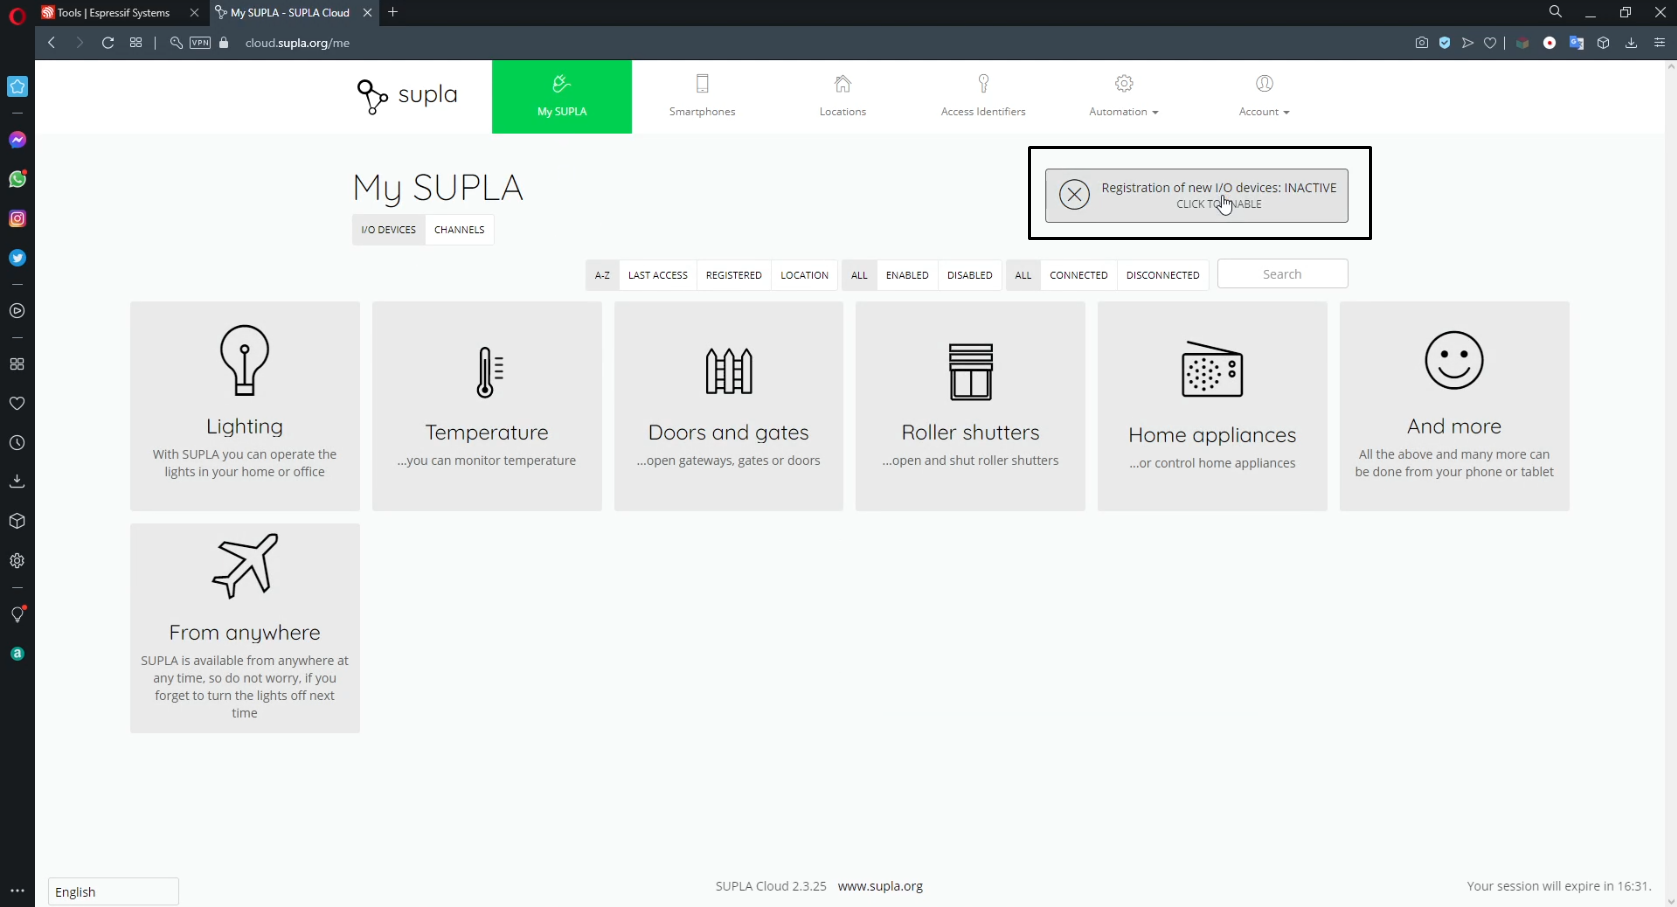
Task: Click the From anywhere airplane card
Action: [245, 628]
